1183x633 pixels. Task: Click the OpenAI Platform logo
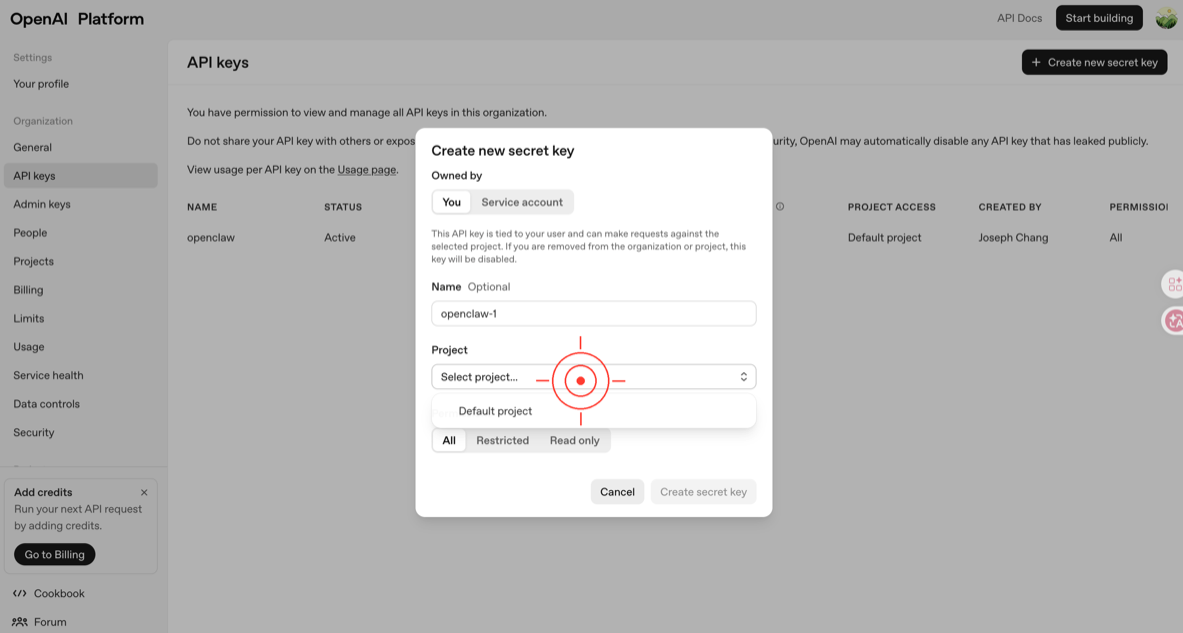[77, 18]
